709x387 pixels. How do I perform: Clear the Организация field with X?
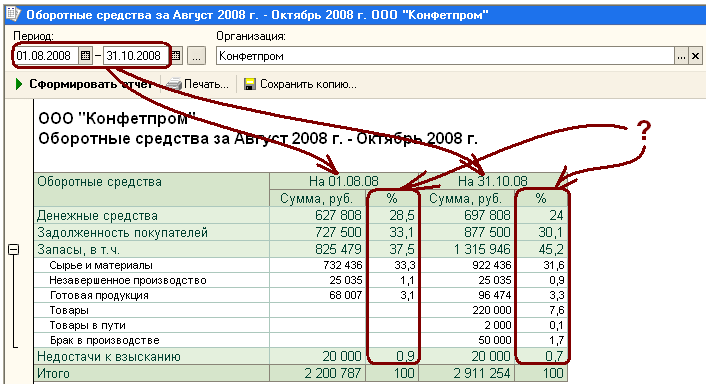(x=695, y=56)
